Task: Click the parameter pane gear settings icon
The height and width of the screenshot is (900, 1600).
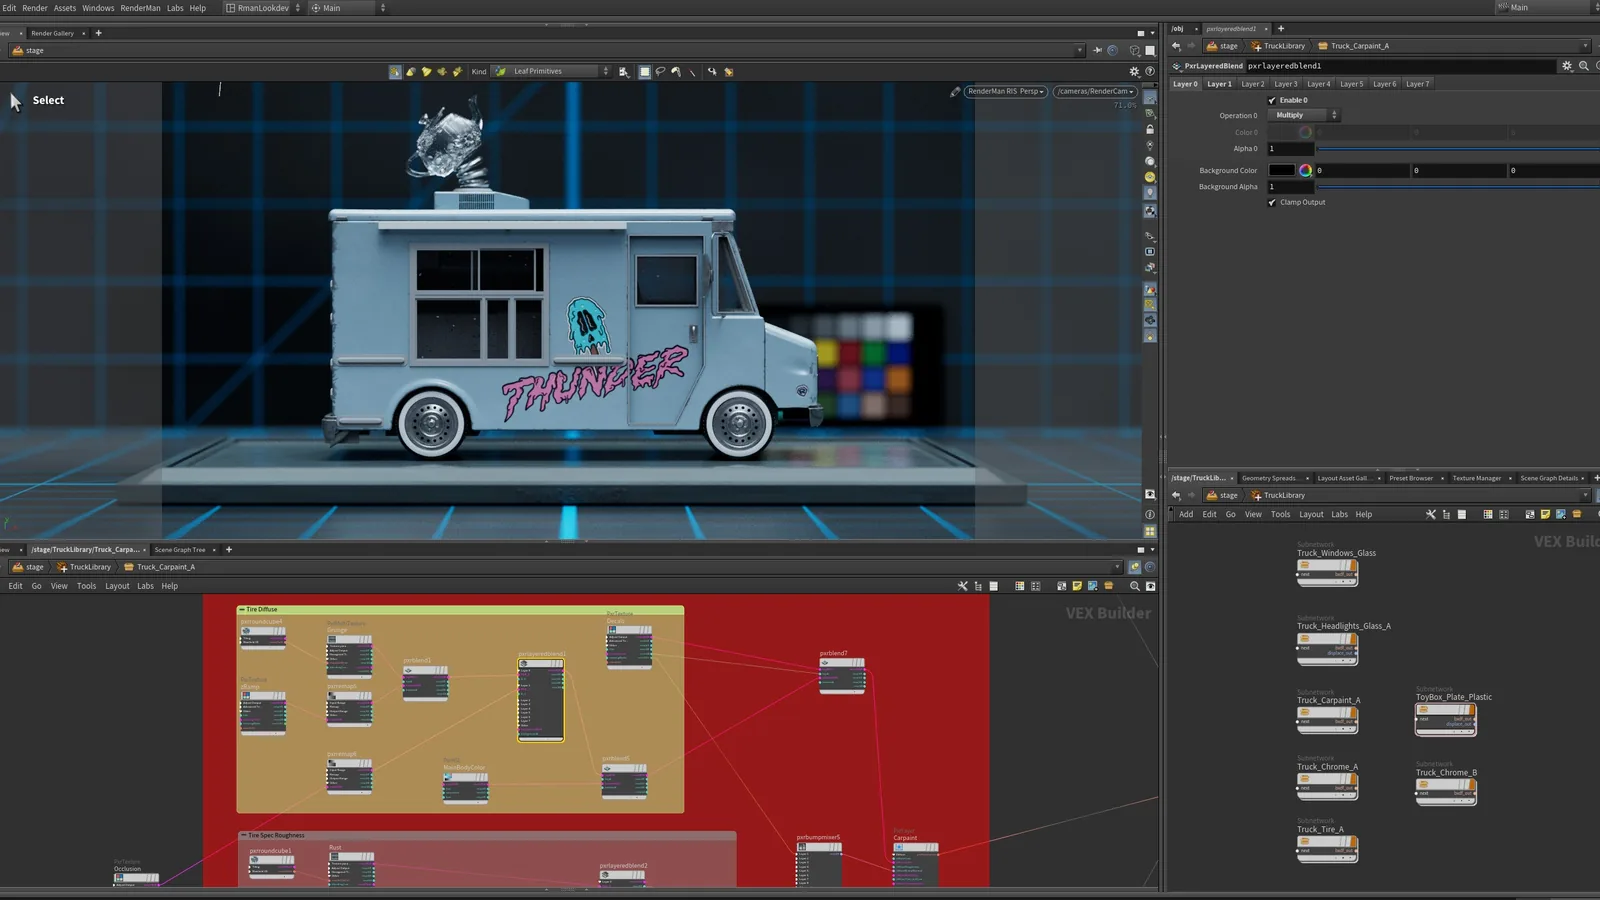Action: click(1567, 66)
